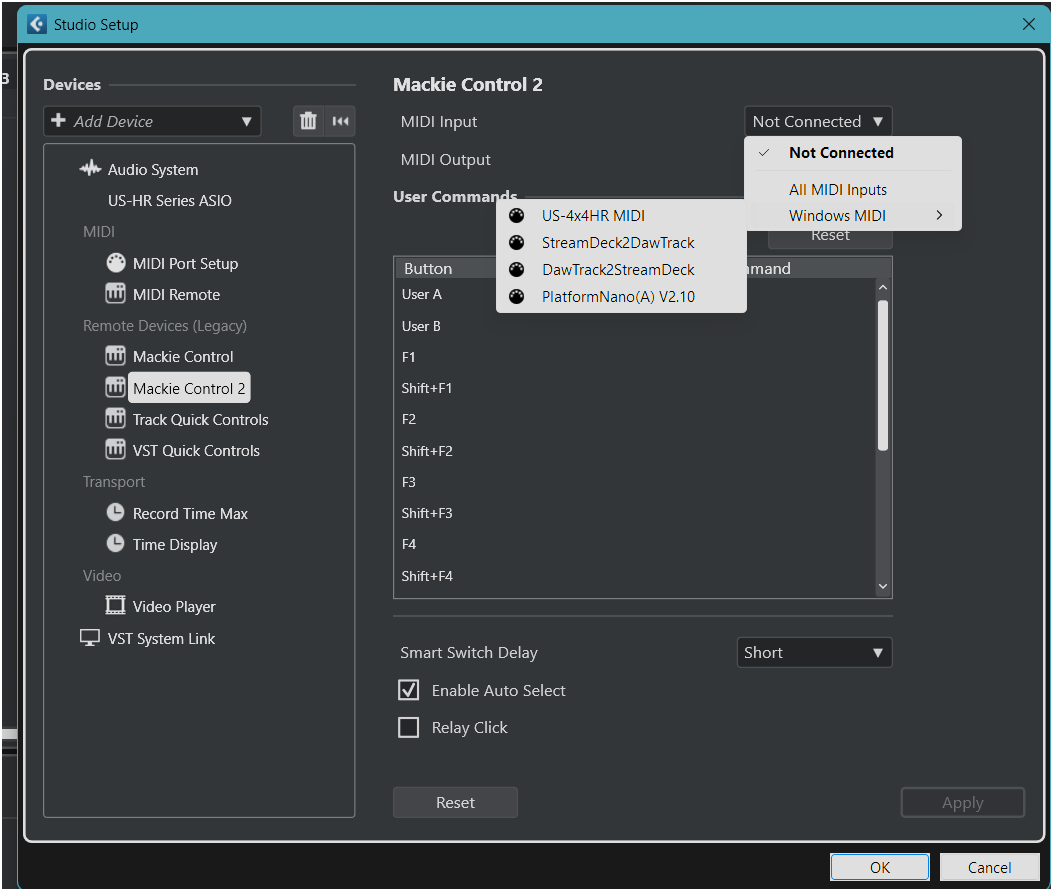Expand the Windows MIDI submenu arrow
Viewport: 1053px width, 891px height.
pos(940,216)
